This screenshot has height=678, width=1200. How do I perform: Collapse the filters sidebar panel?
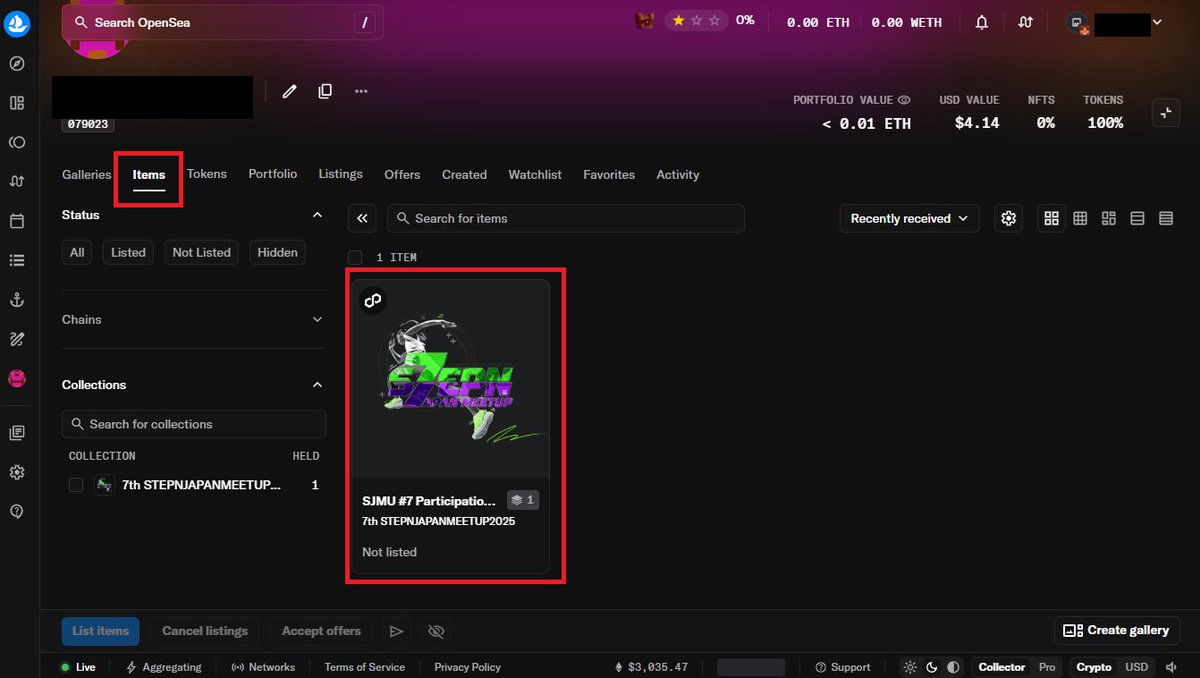point(362,218)
